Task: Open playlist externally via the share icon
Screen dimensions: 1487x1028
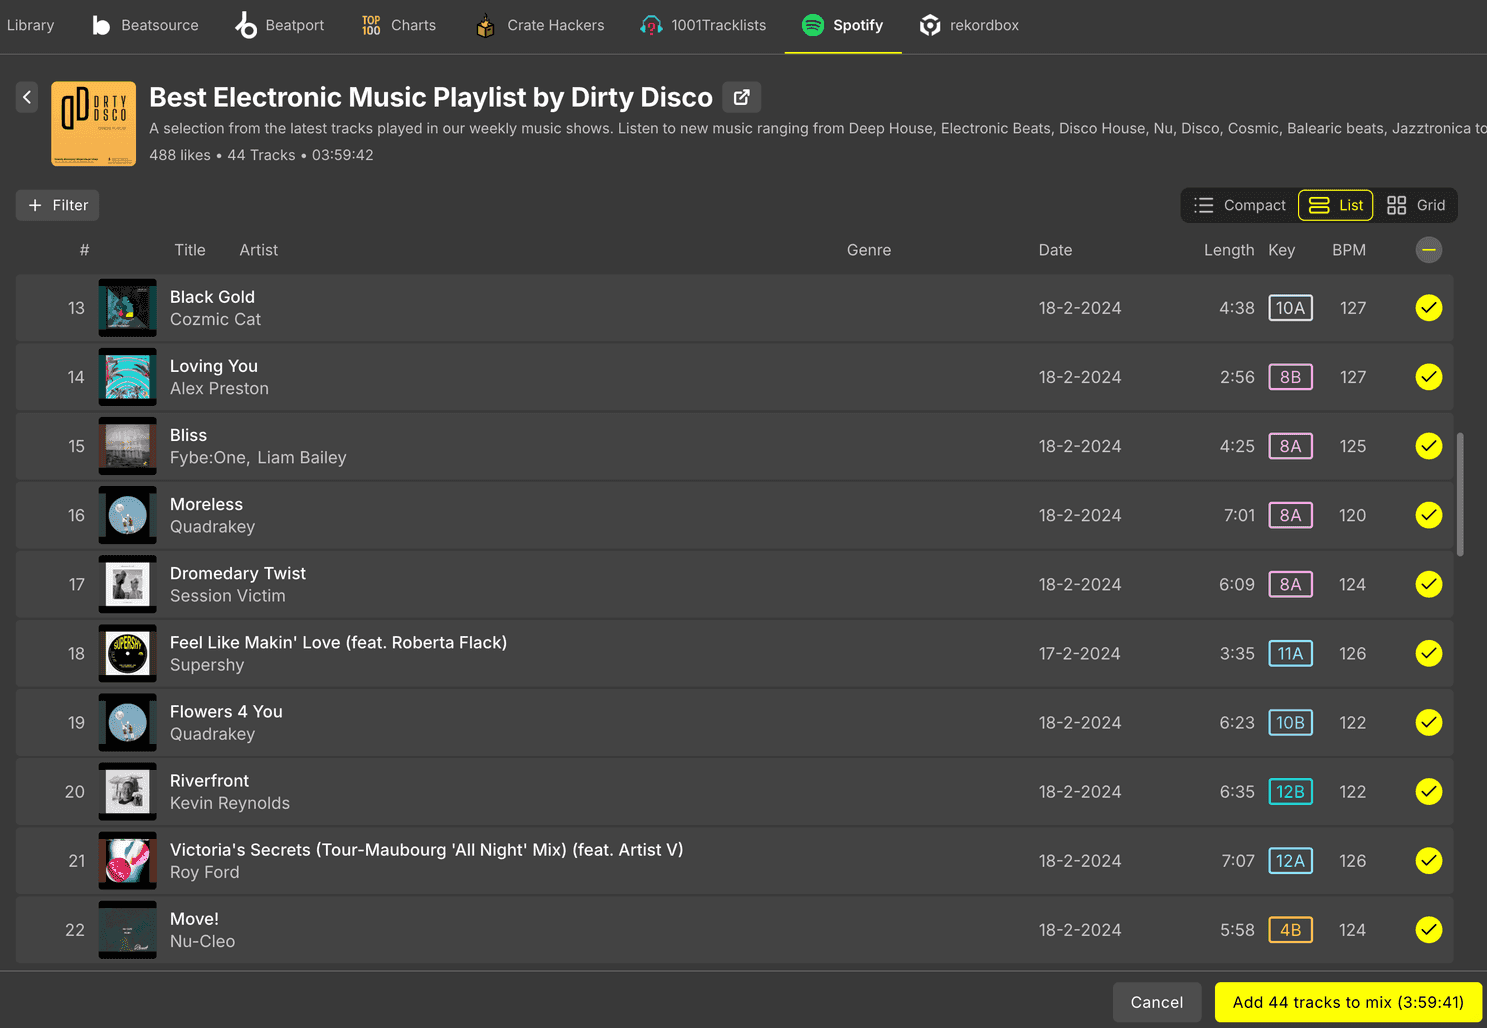Action: (741, 97)
